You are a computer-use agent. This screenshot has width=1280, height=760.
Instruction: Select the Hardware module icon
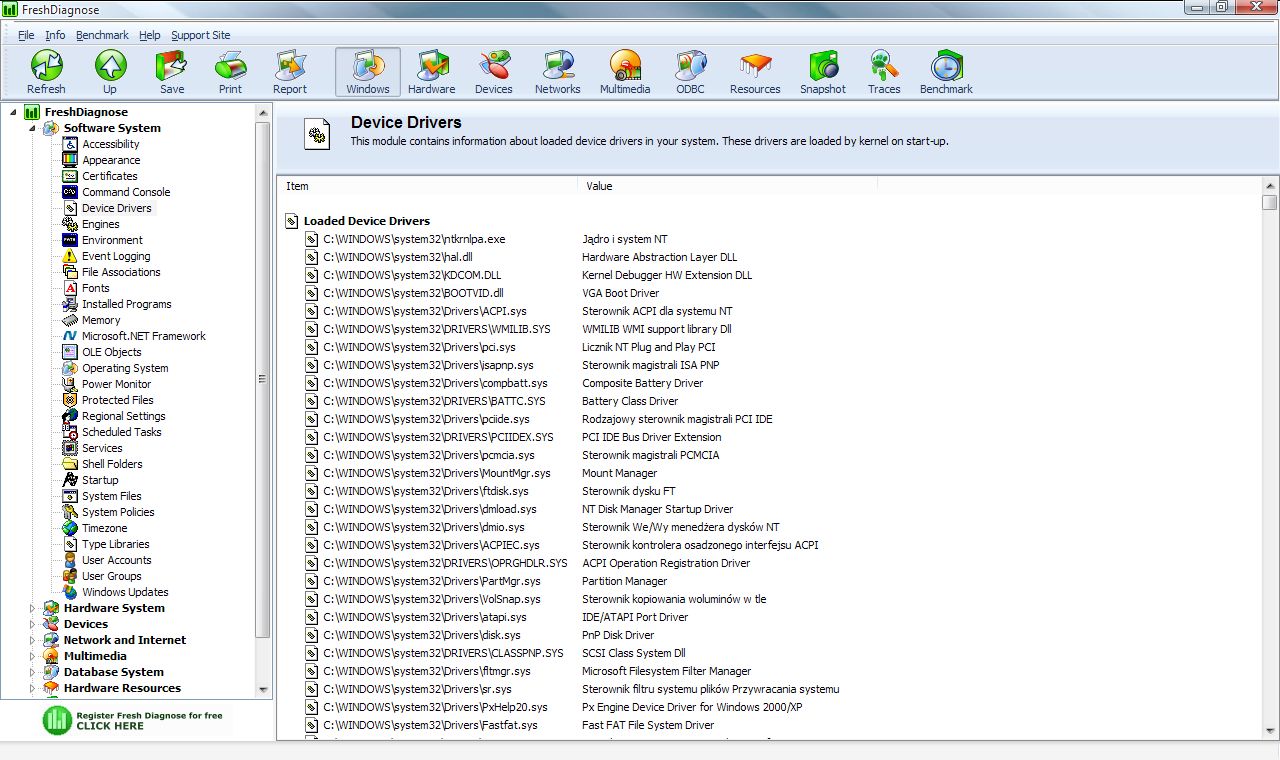tap(432, 66)
